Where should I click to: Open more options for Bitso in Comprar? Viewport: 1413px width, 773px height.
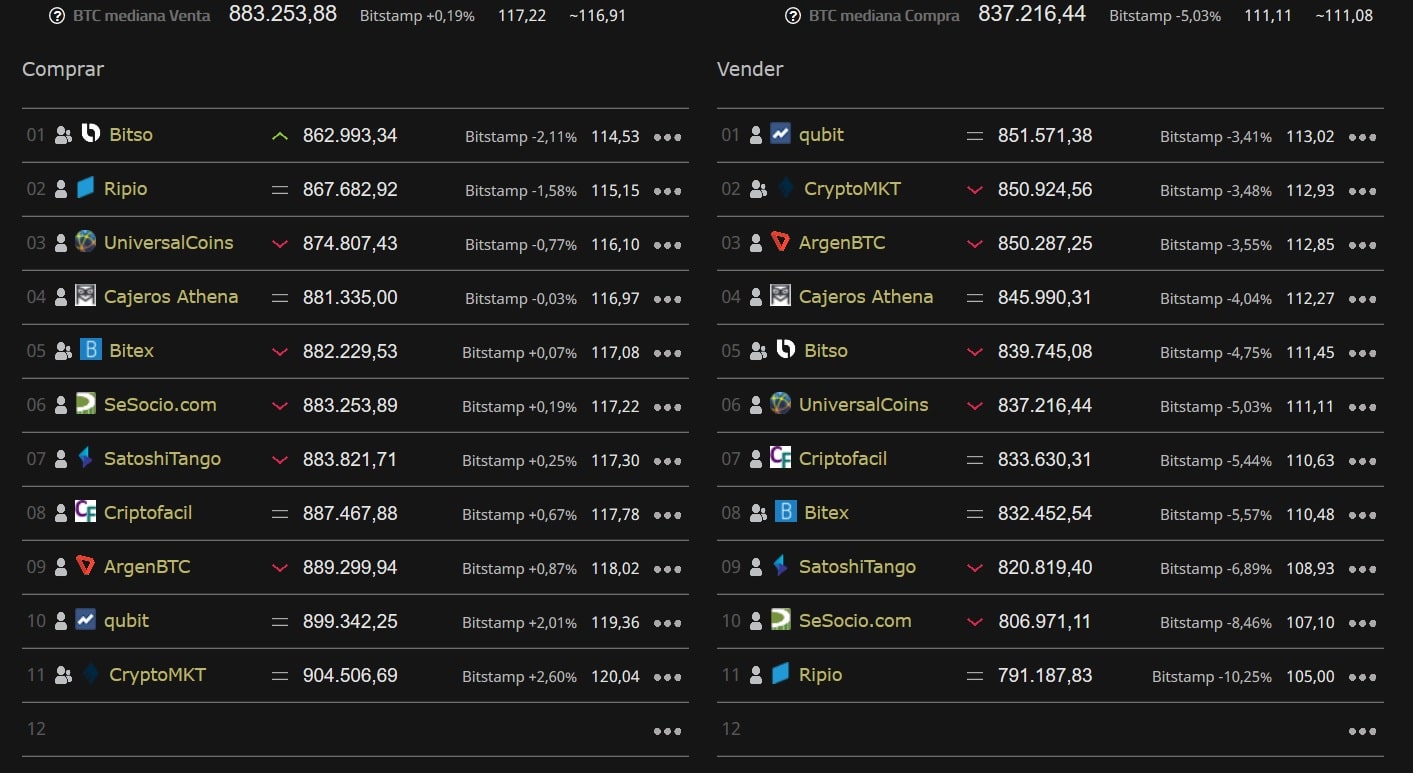tap(667, 137)
